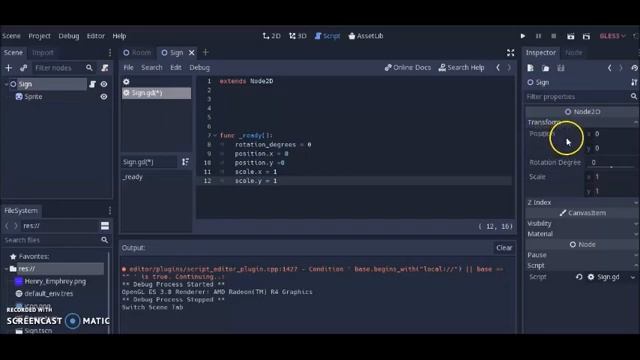The width and height of the screenshot is (640, 360).
Task: Switch to 3D workspace
Action: 298,36
